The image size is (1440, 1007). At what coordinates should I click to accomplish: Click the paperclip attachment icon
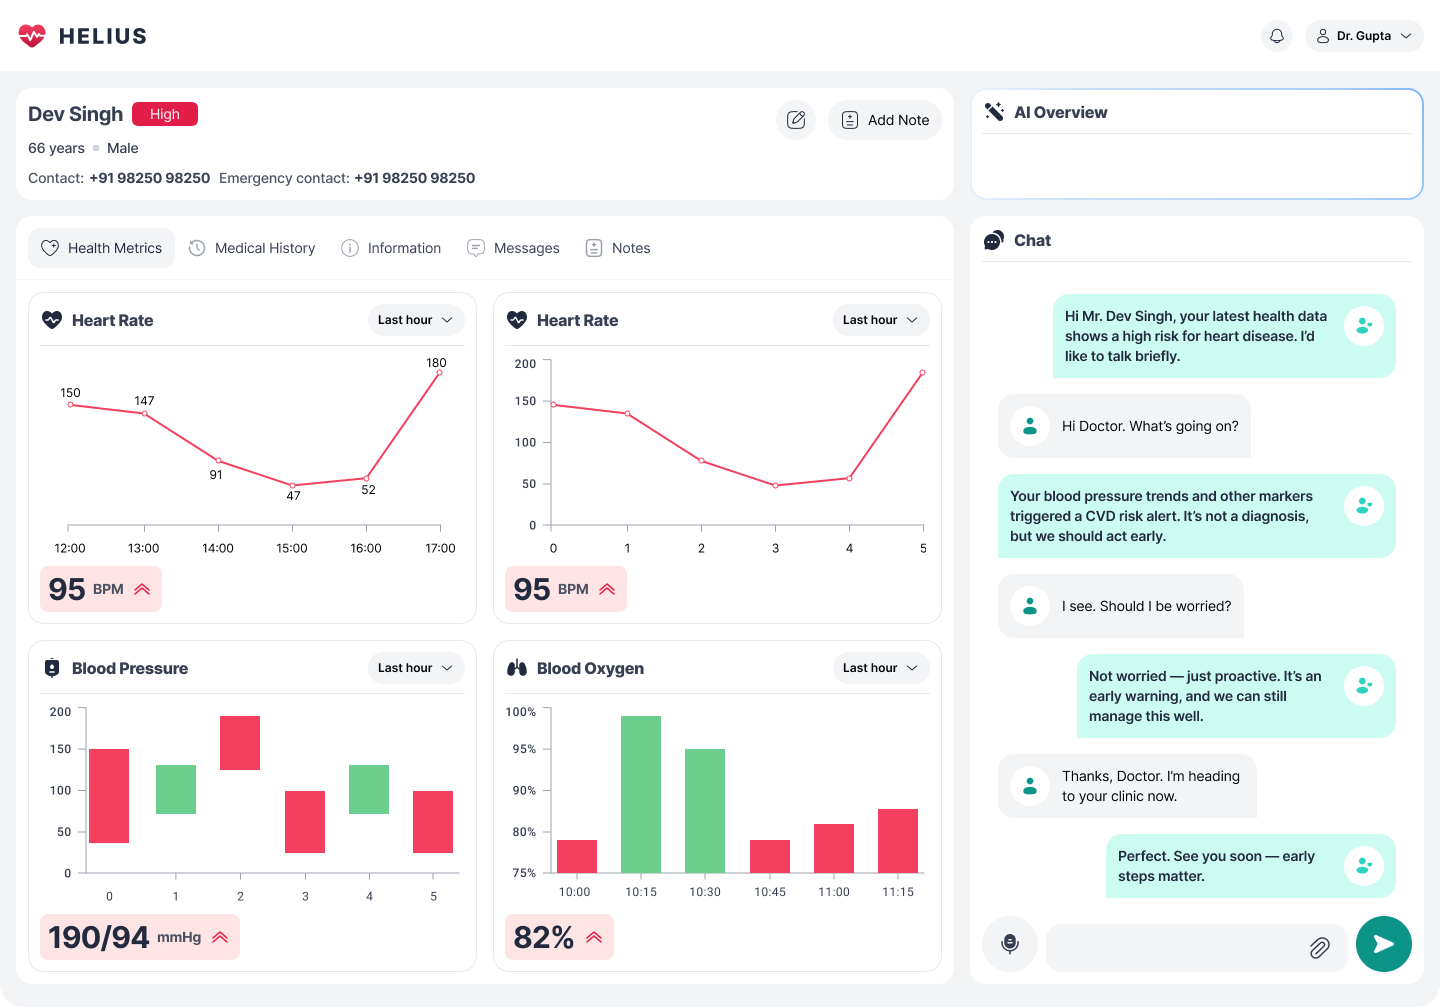pos(1319,947)
